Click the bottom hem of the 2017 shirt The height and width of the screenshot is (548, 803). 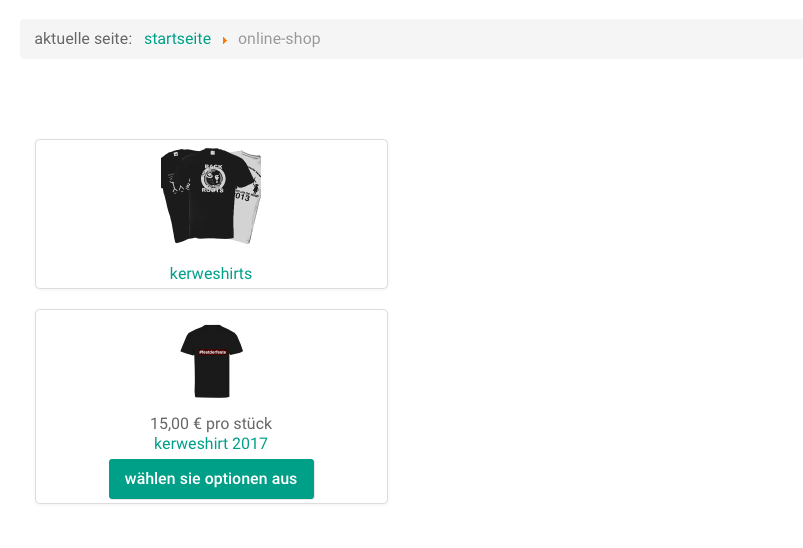point(211,394)
